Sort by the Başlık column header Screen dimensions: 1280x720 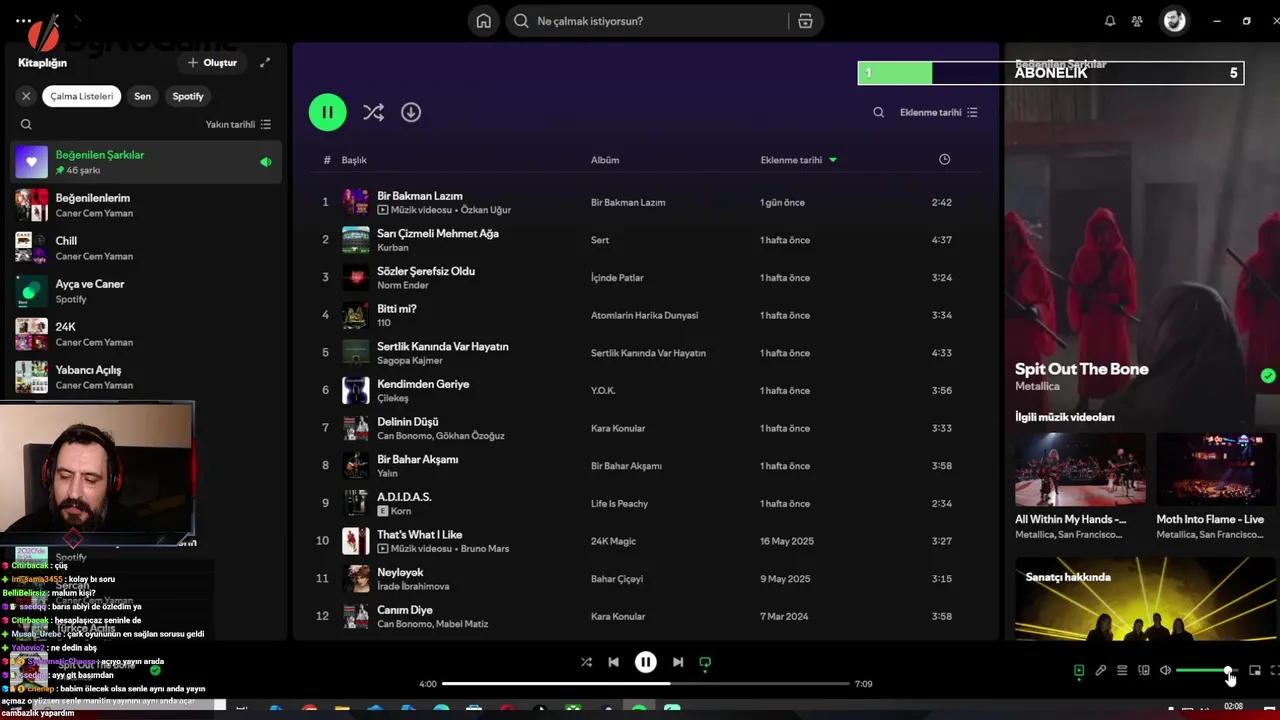(354, 160)
